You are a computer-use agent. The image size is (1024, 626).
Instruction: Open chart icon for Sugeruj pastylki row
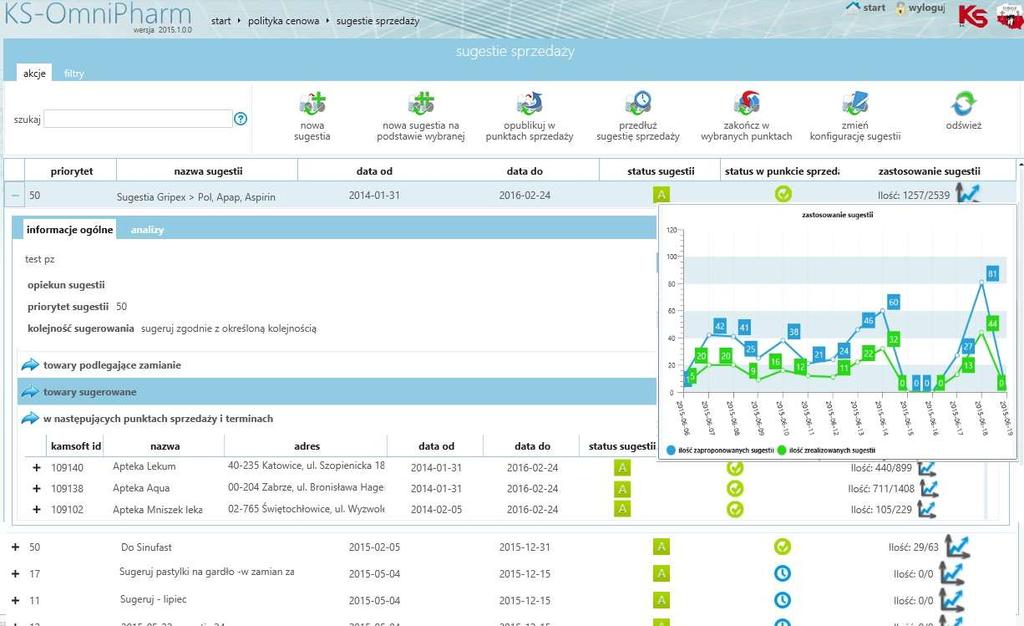pos(952,574)
